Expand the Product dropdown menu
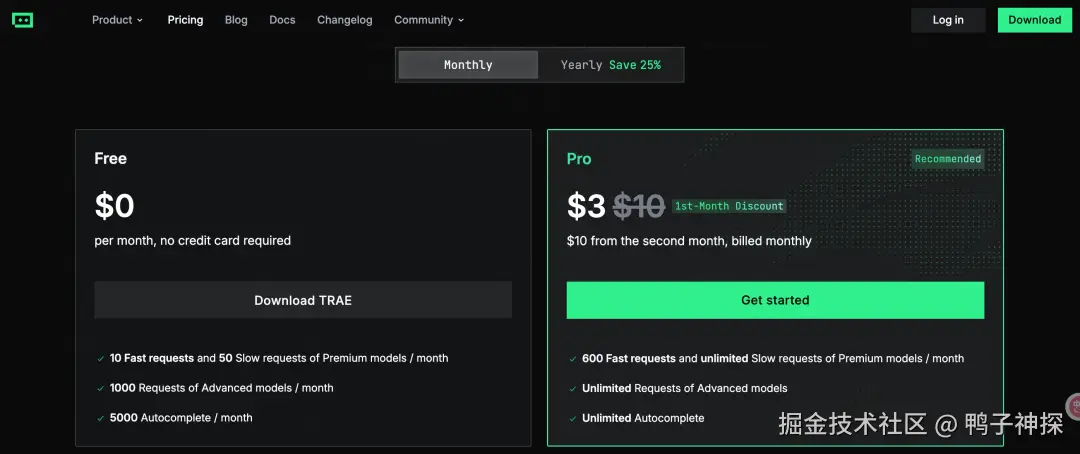This screenshot has height=454, width=1080. pos(117,20)
